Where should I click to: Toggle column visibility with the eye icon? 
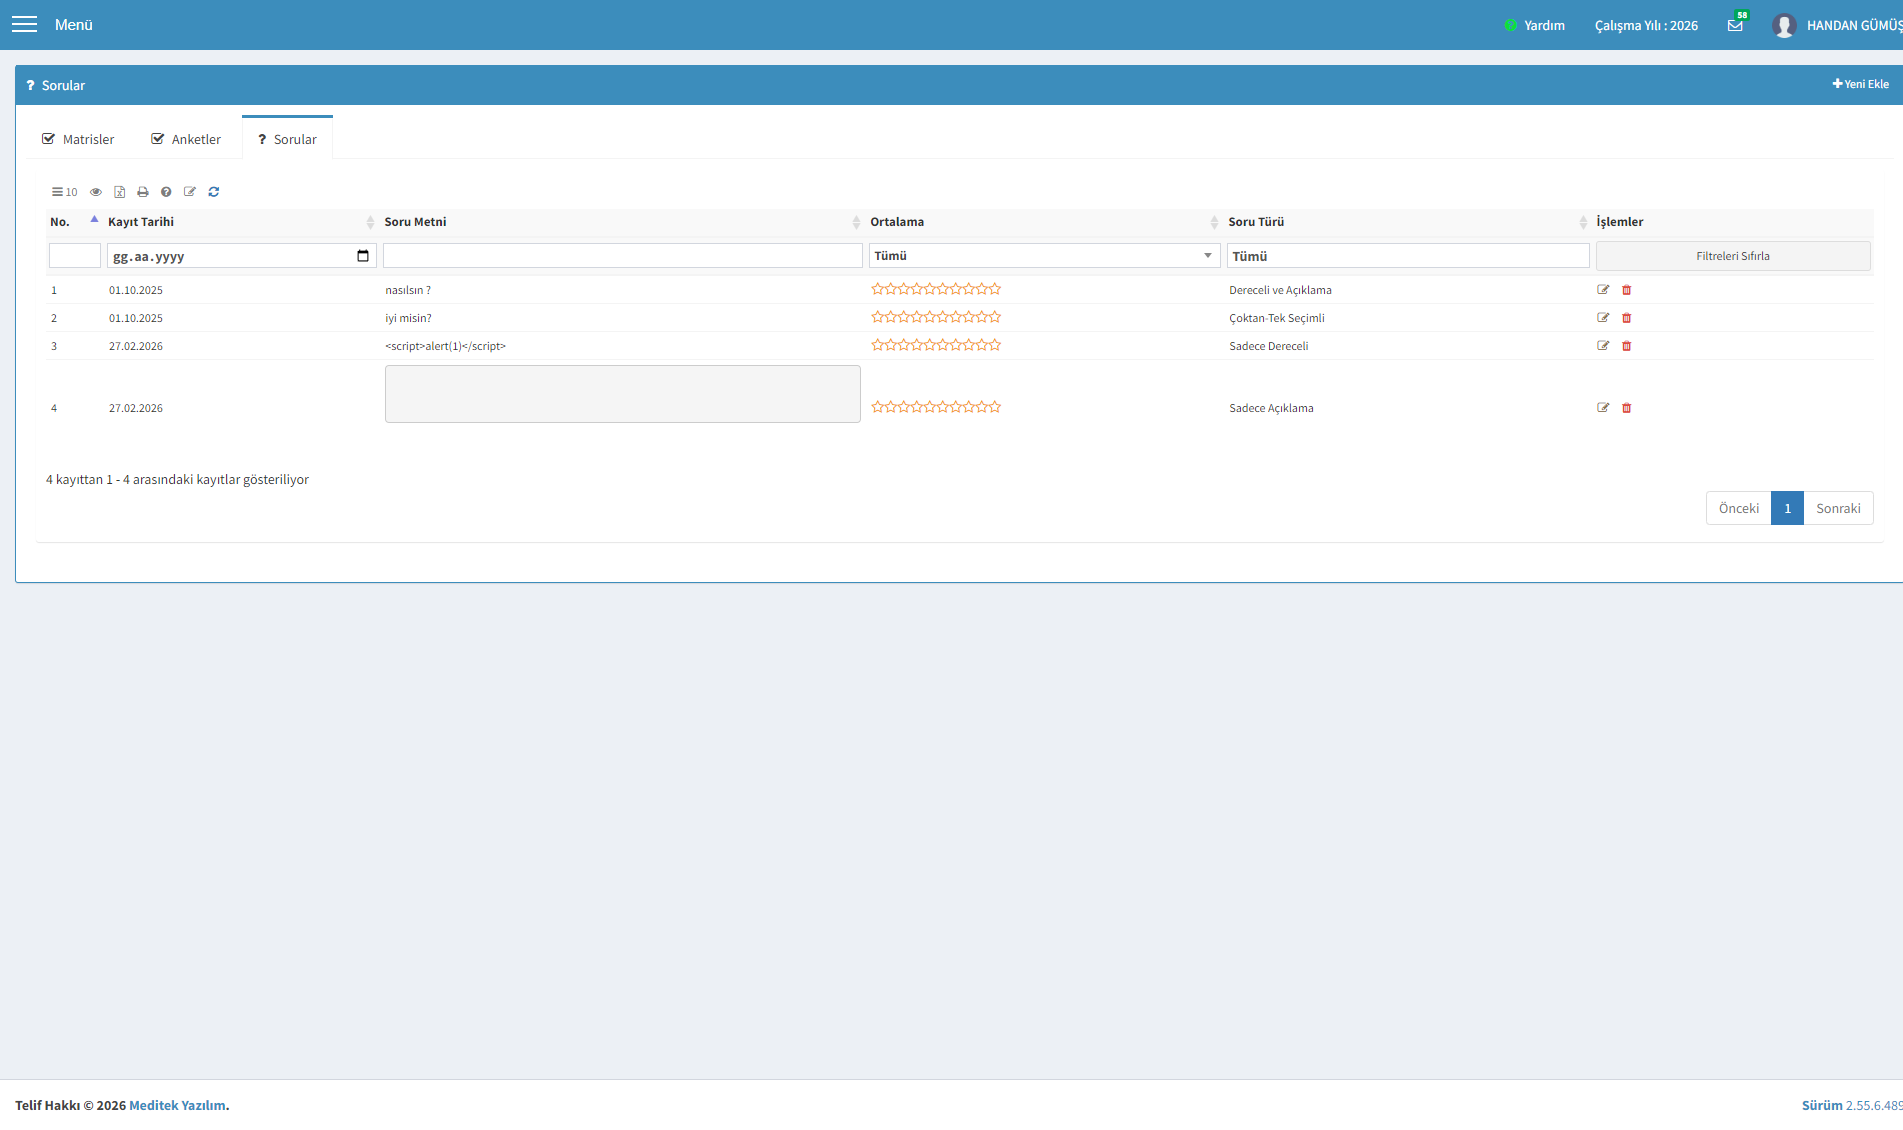pos(96,192)
